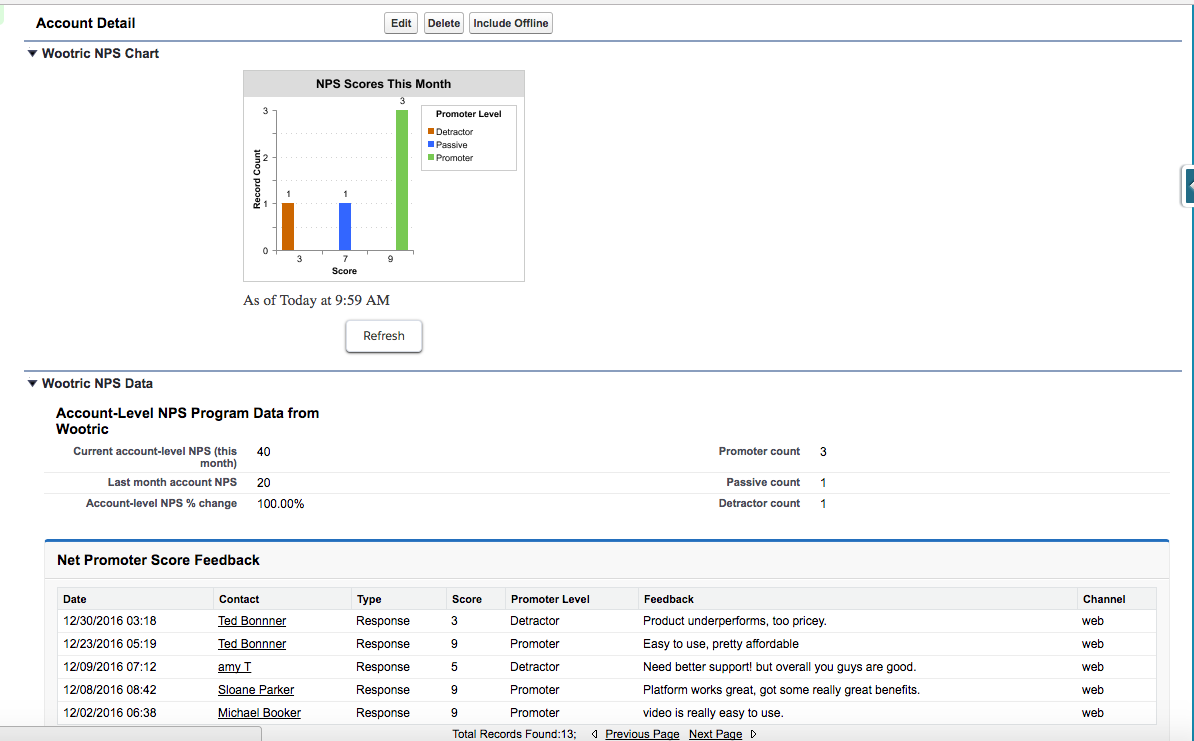Select the 'NPS Scores This Month' chart title

click(x=384, y=84)
